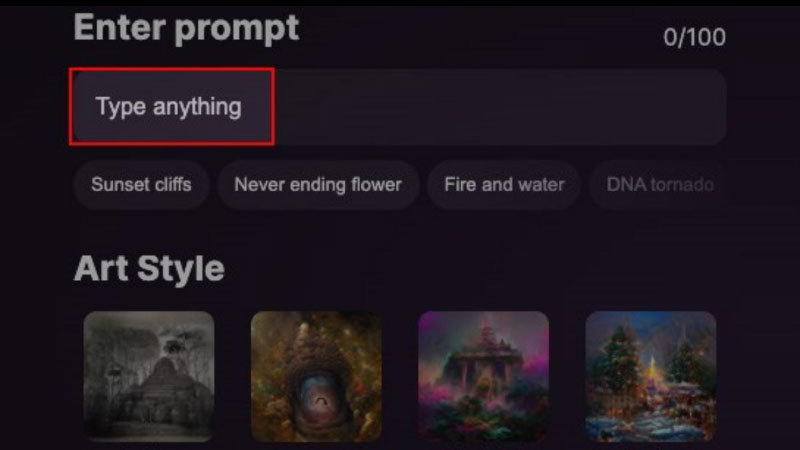Click the 0/100 character counter
The height and width of the screenshot is (450, 800).
(694, 37)
